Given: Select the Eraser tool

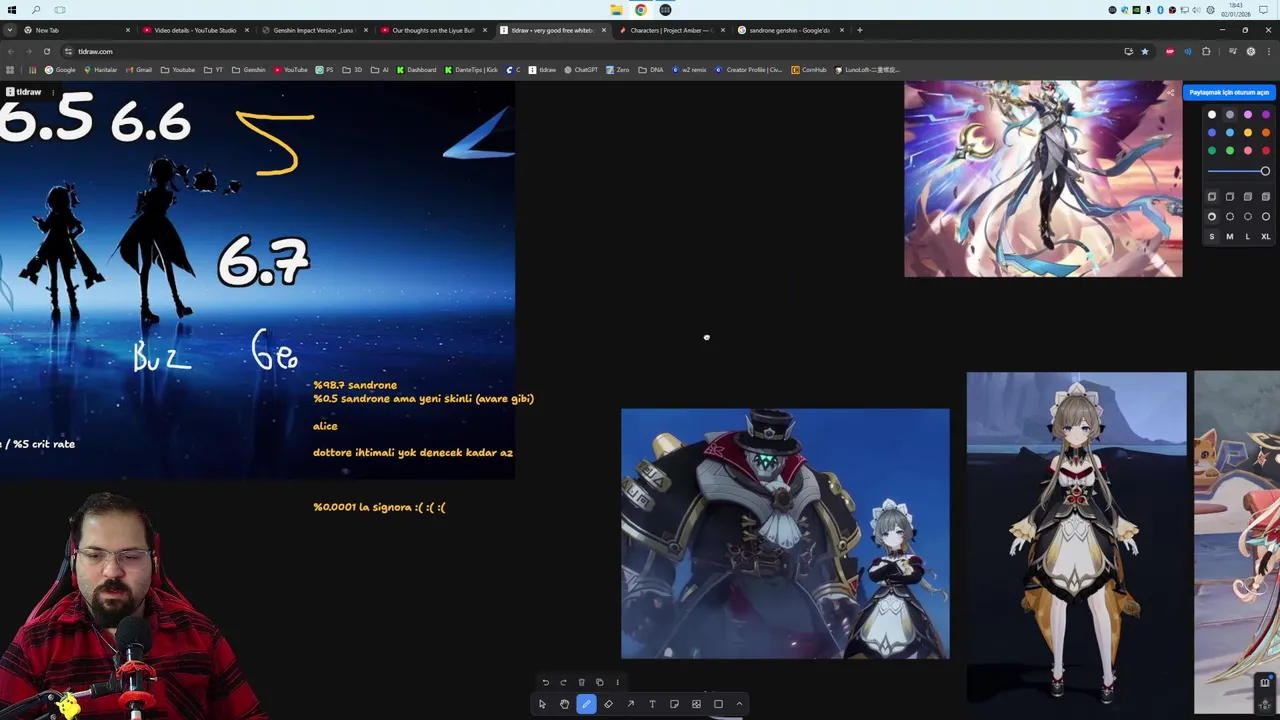Looking at the screenshot, I should pos(608,704).
